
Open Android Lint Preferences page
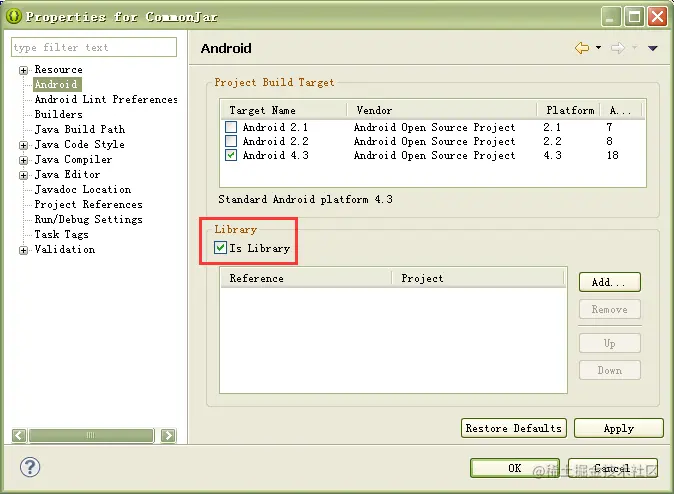click(x=106, y=99)
